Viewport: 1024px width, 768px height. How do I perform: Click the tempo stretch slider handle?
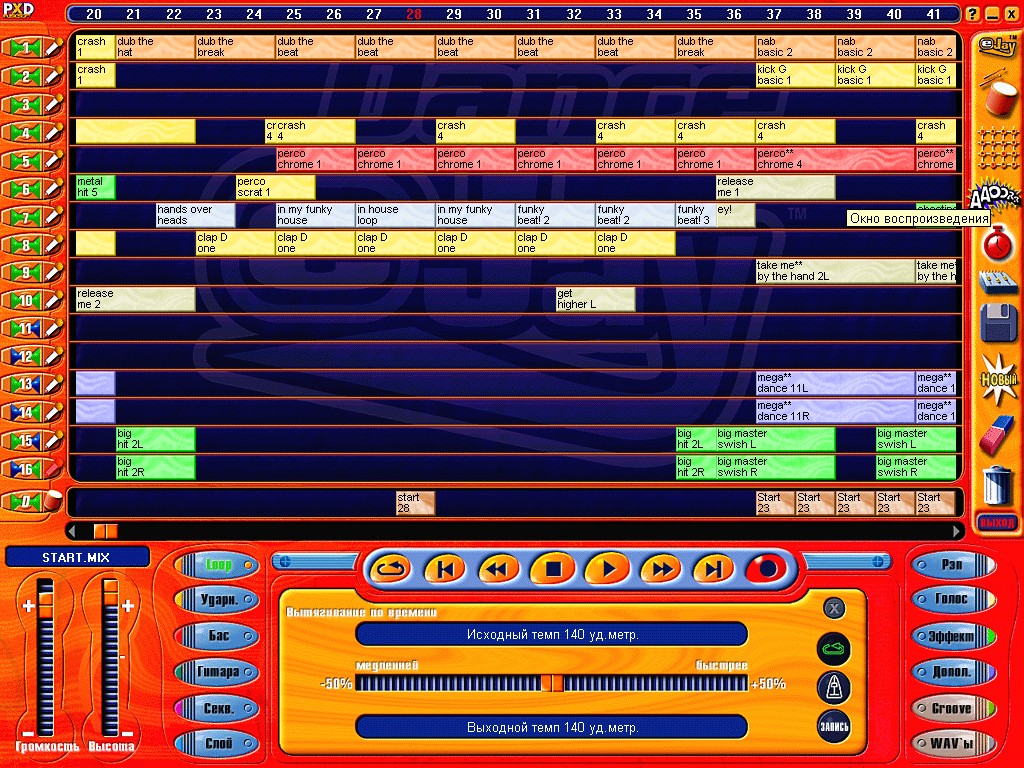[x=551, y=683]
